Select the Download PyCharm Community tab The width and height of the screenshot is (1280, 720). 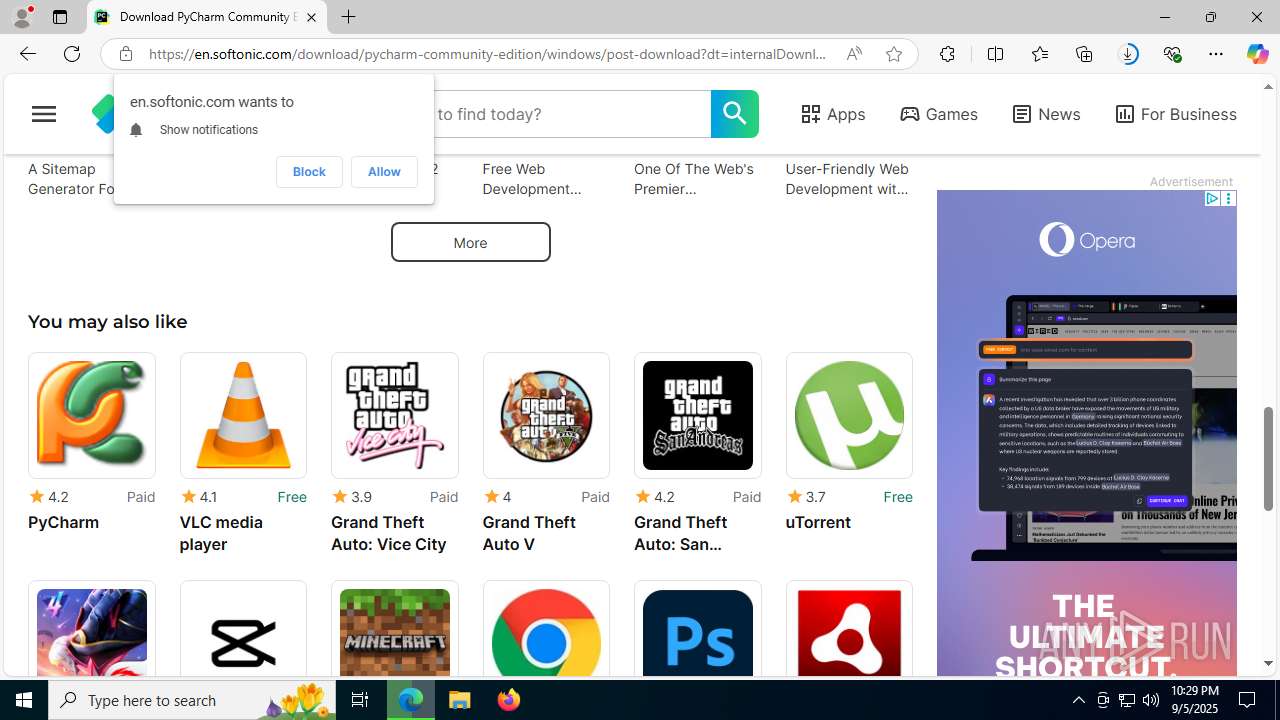tap(207, 17)
